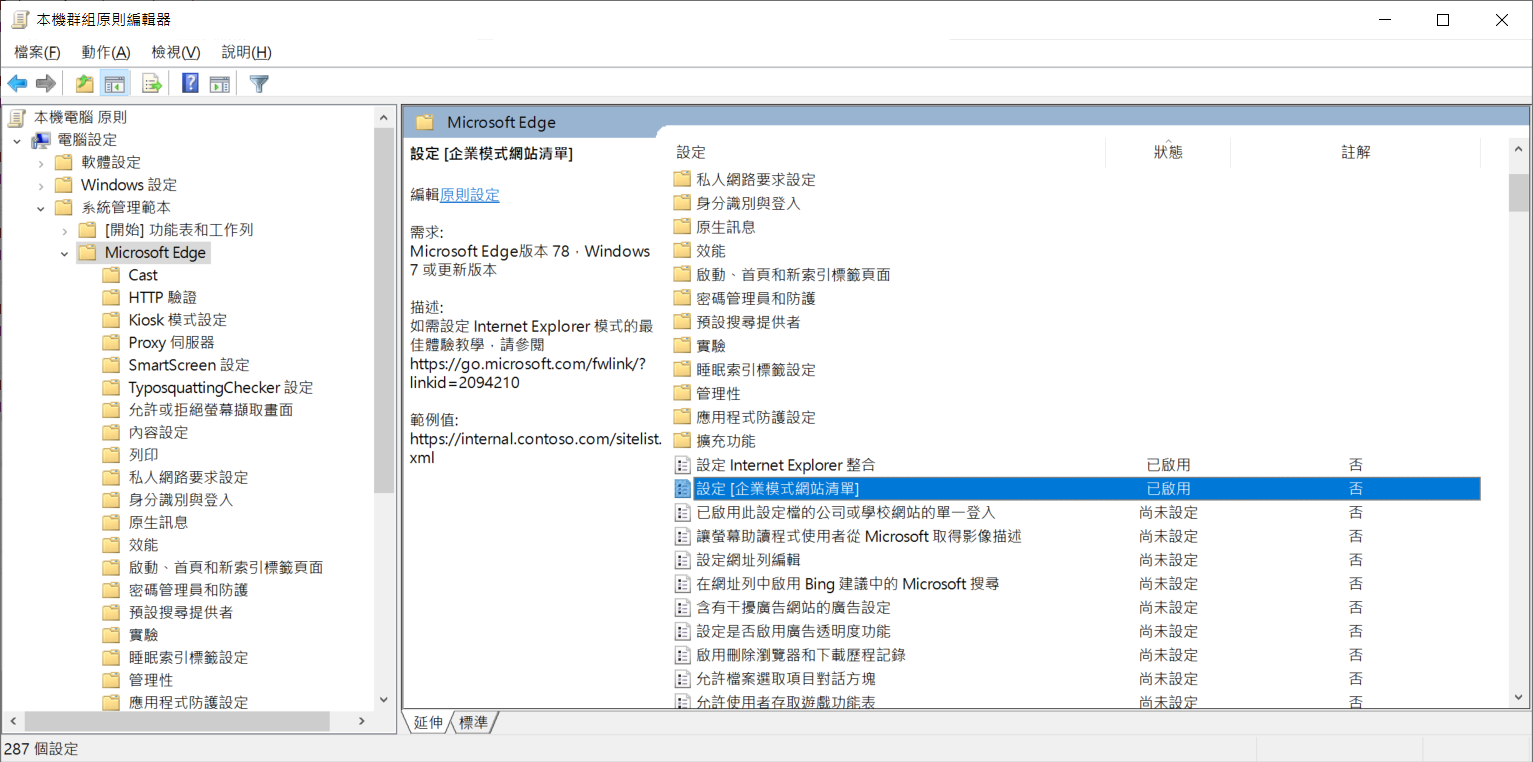
Task: Open the 密碼管理員和防護 folder in list
Action: pyautogui.click(x=755, y=298)
